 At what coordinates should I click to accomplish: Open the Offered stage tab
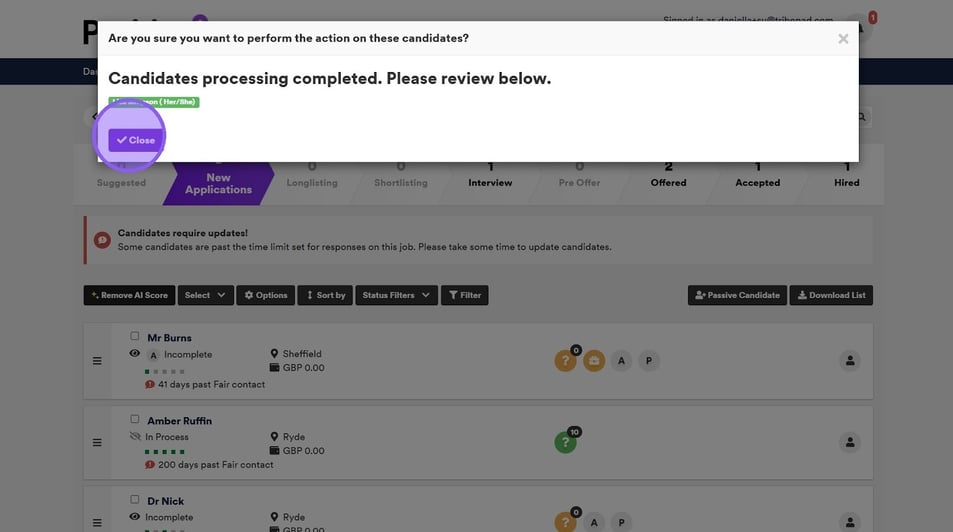pyautogui.click(x=668, y=175)
